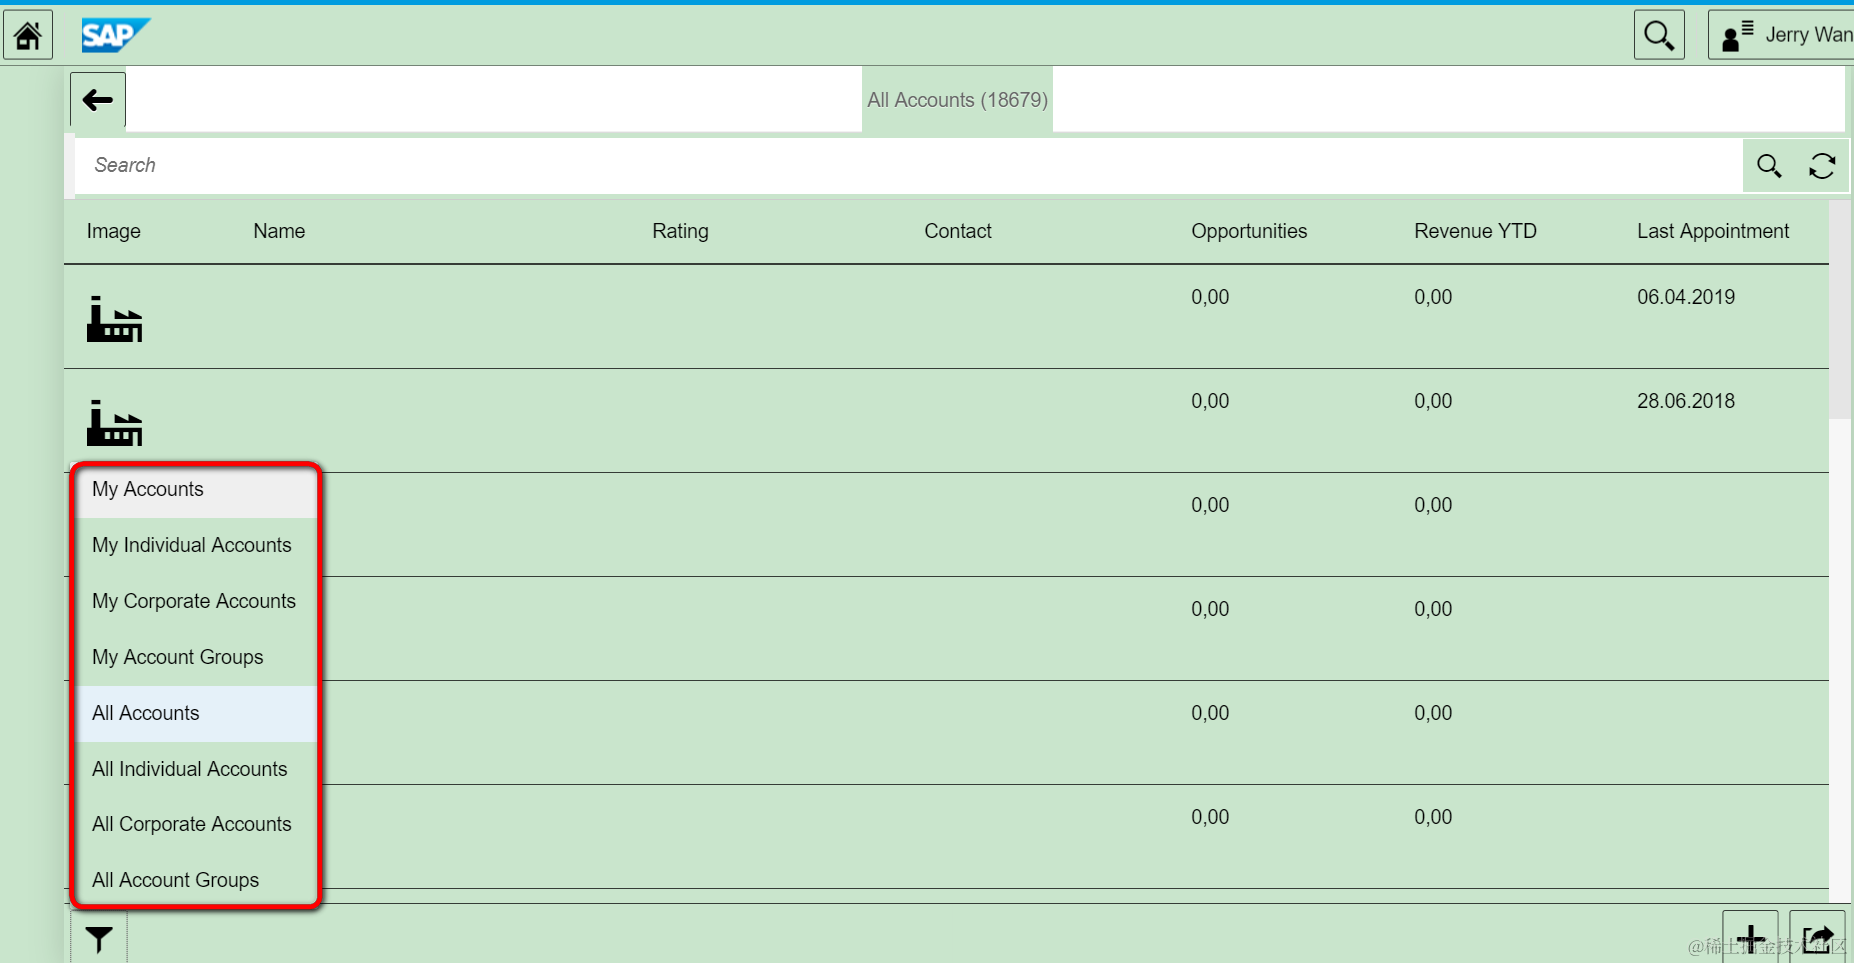Select My Individual Accounts

tap(198, 545)
